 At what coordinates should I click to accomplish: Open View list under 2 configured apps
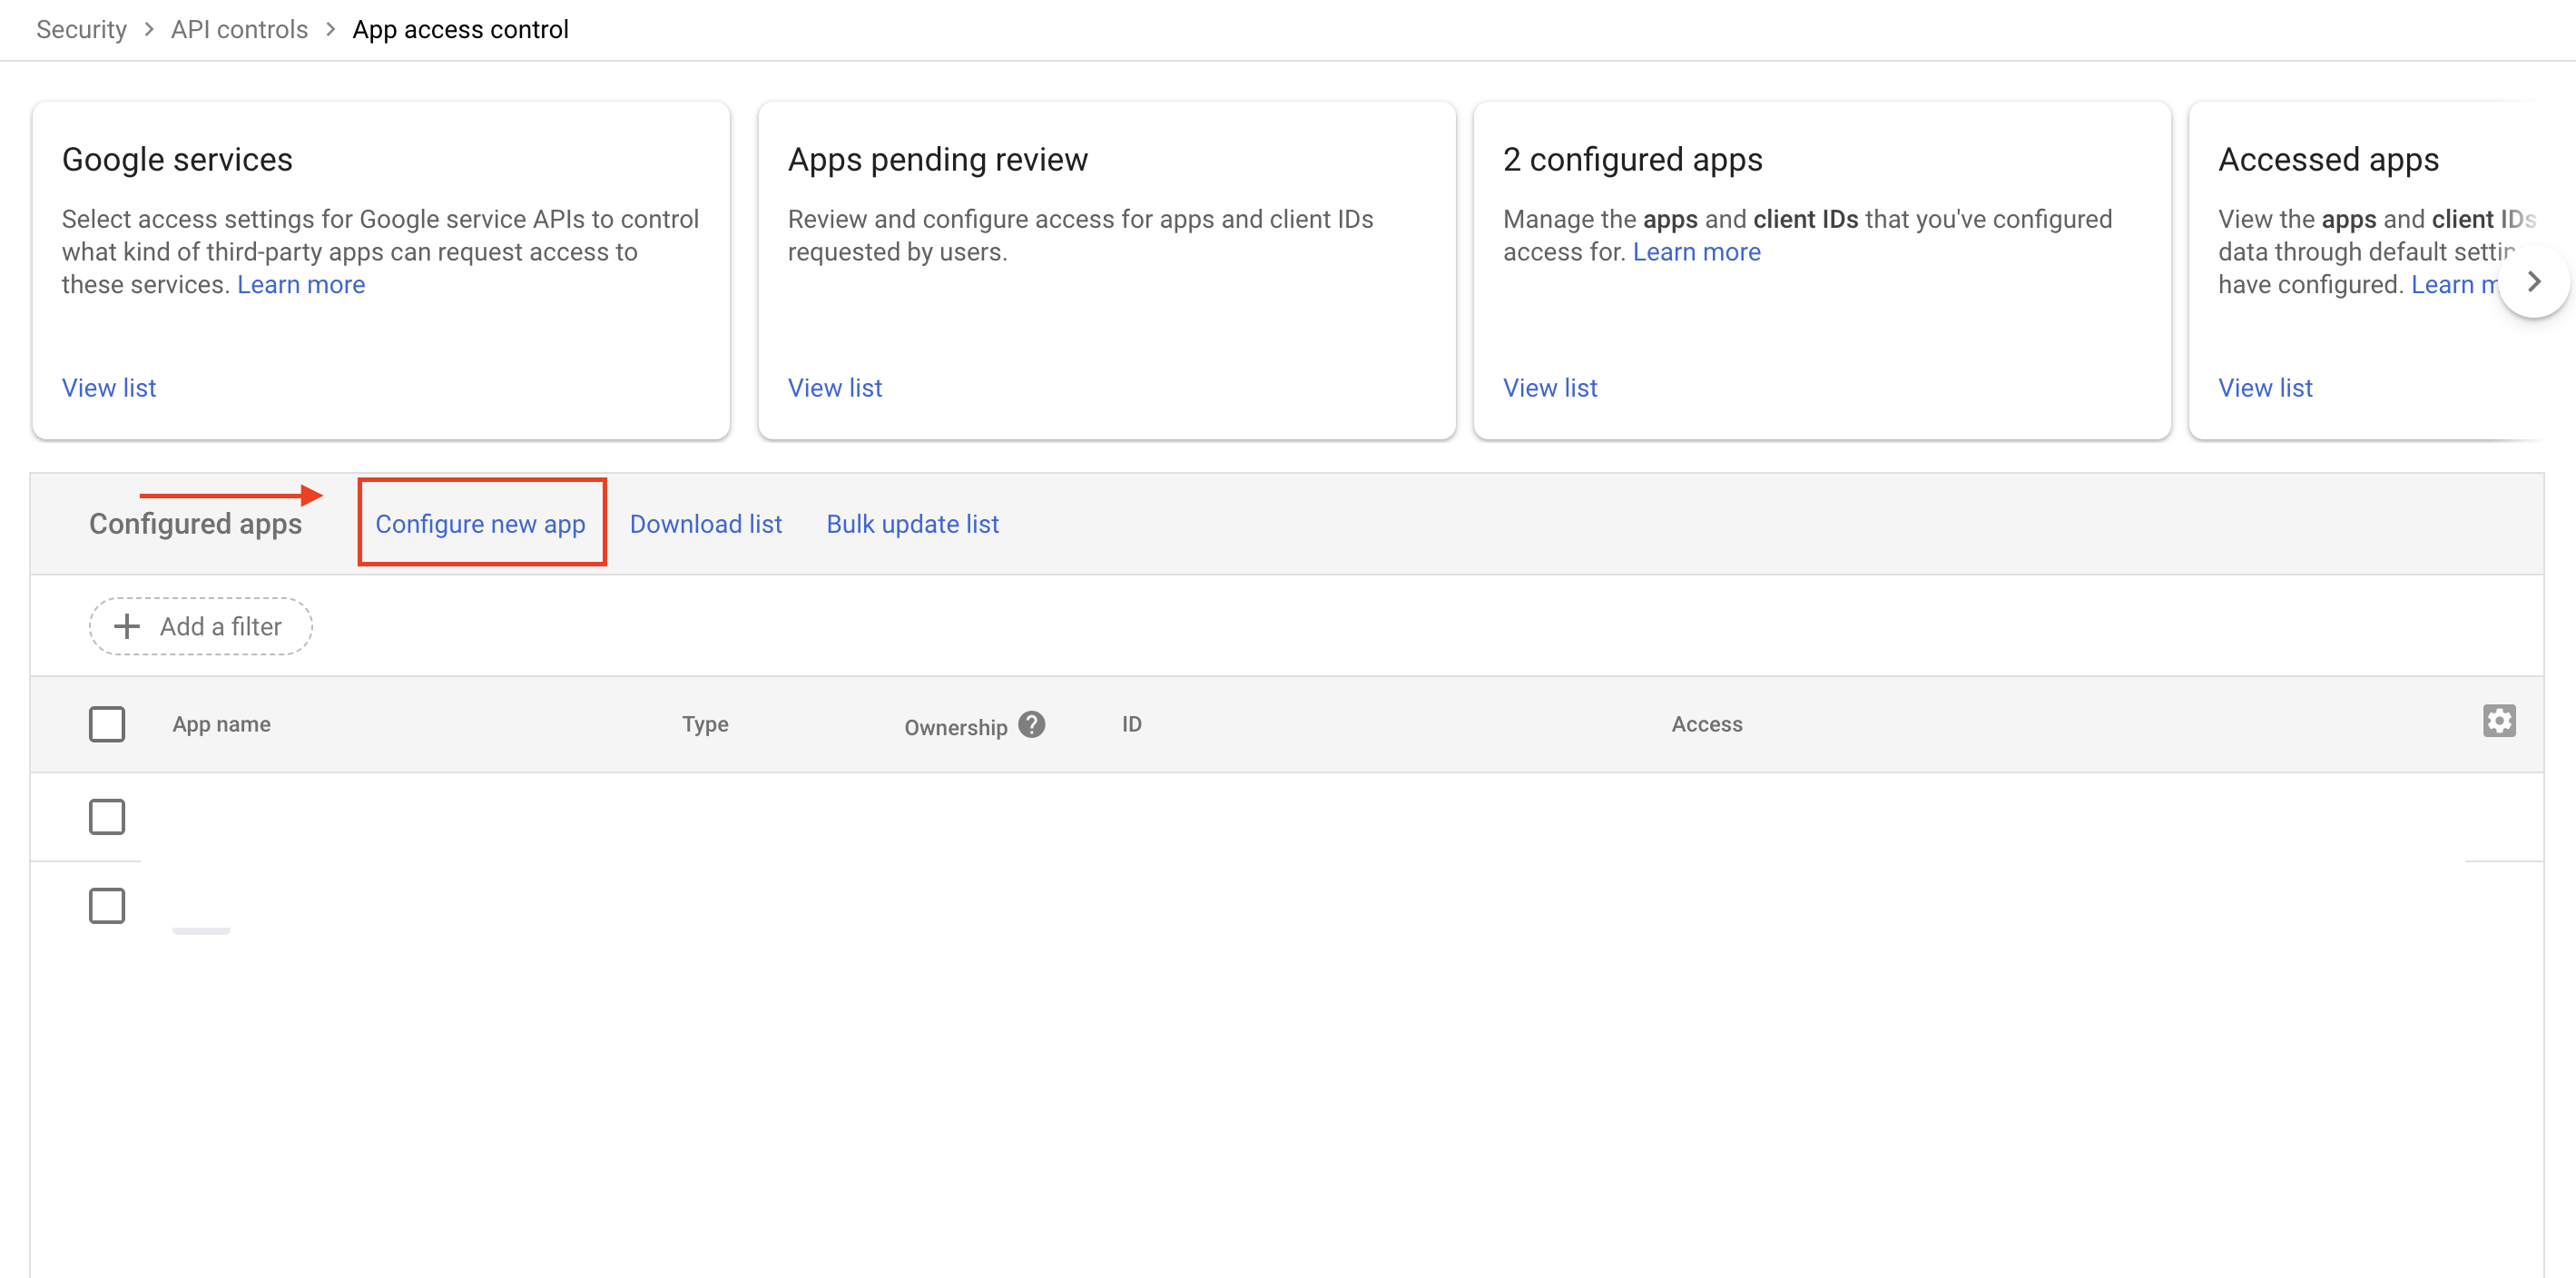(x=1549, y=388)
